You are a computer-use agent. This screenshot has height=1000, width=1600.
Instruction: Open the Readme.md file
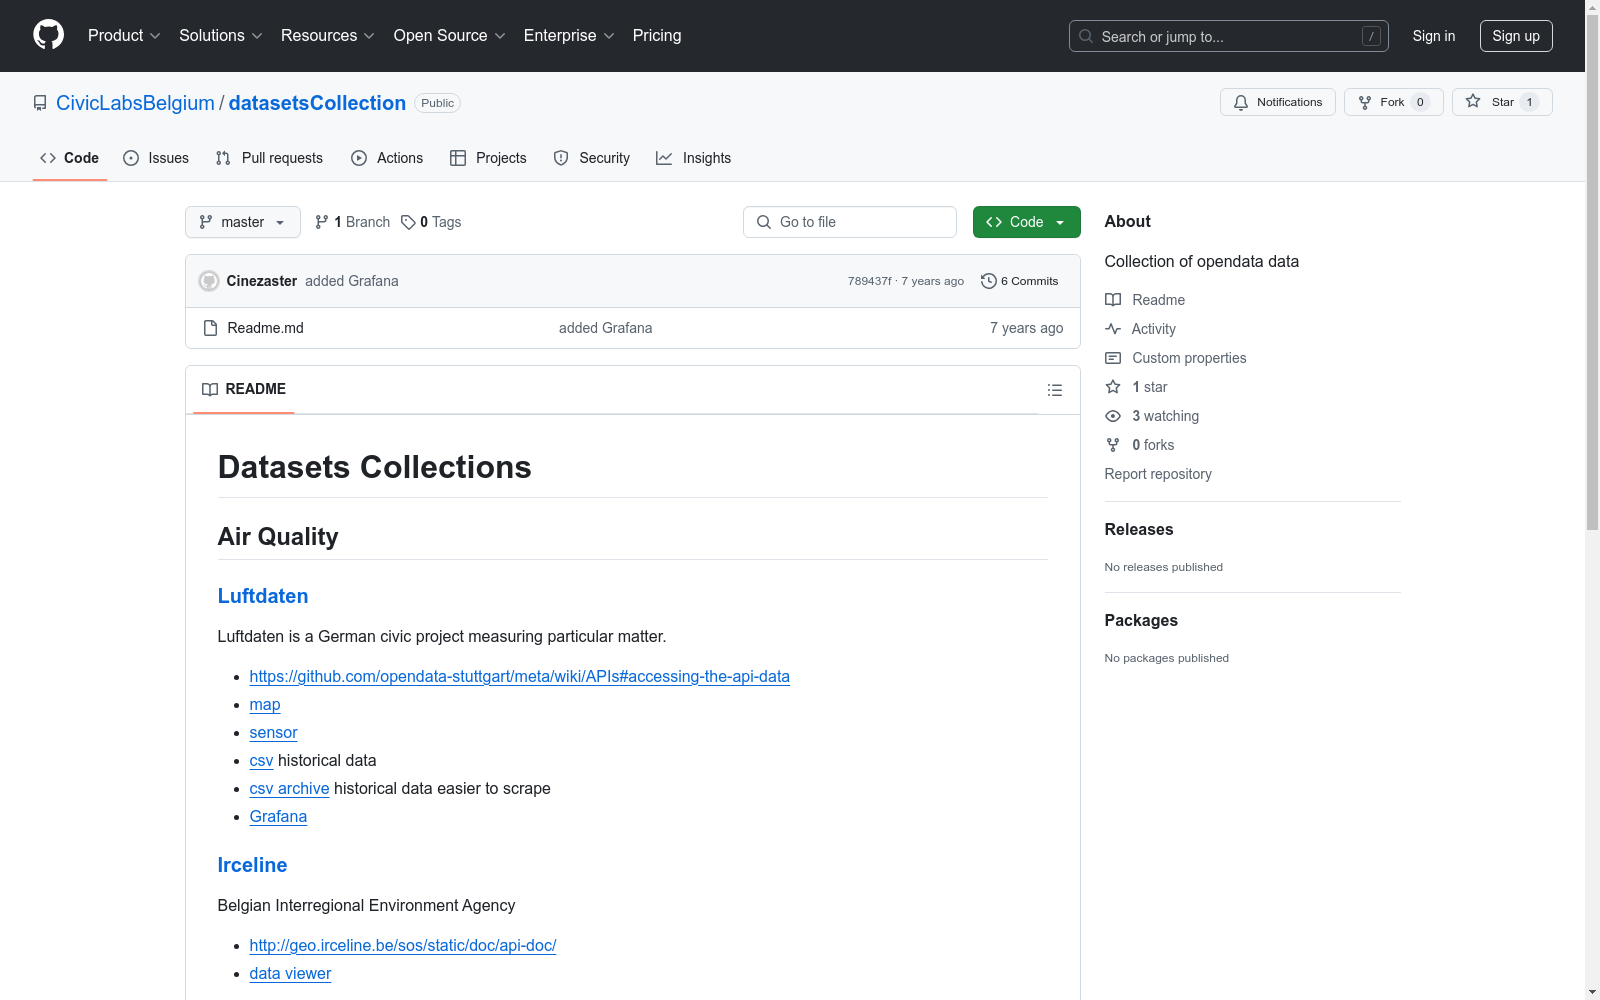265,328
